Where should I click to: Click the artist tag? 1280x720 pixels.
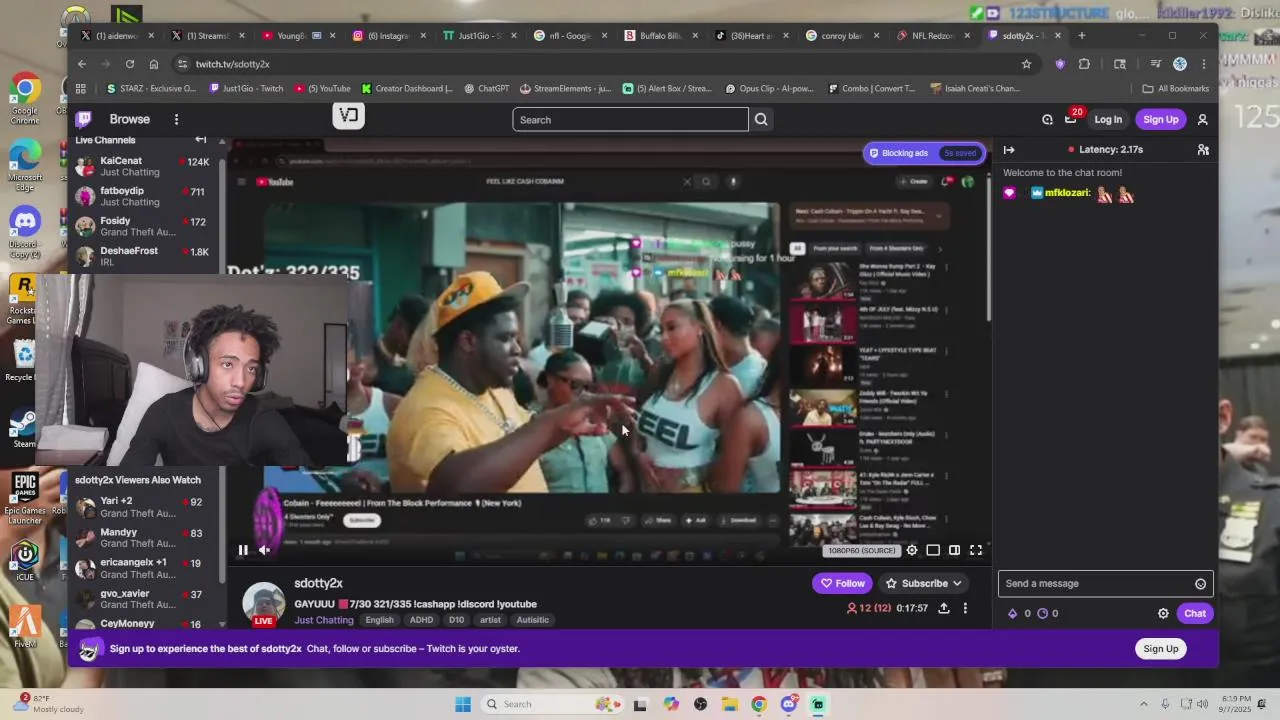[490, 620]
